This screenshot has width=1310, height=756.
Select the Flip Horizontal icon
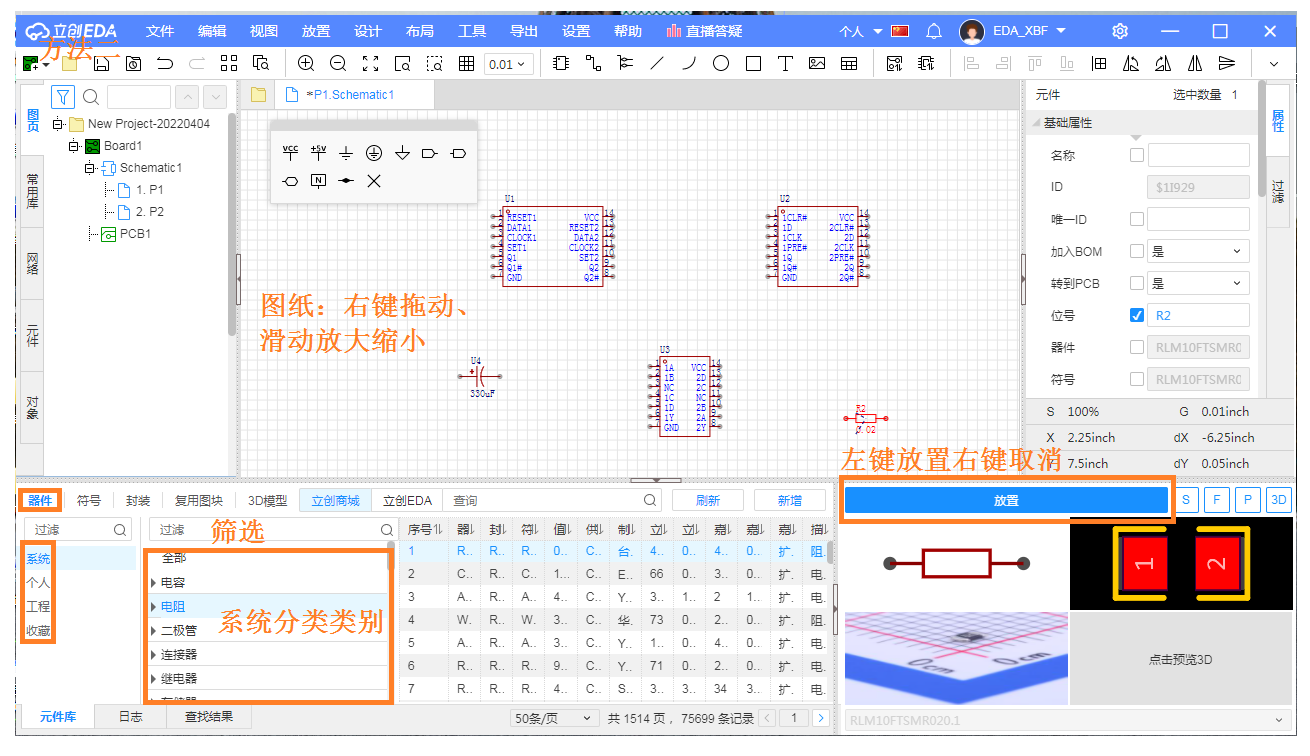[x=1194, y=62]
